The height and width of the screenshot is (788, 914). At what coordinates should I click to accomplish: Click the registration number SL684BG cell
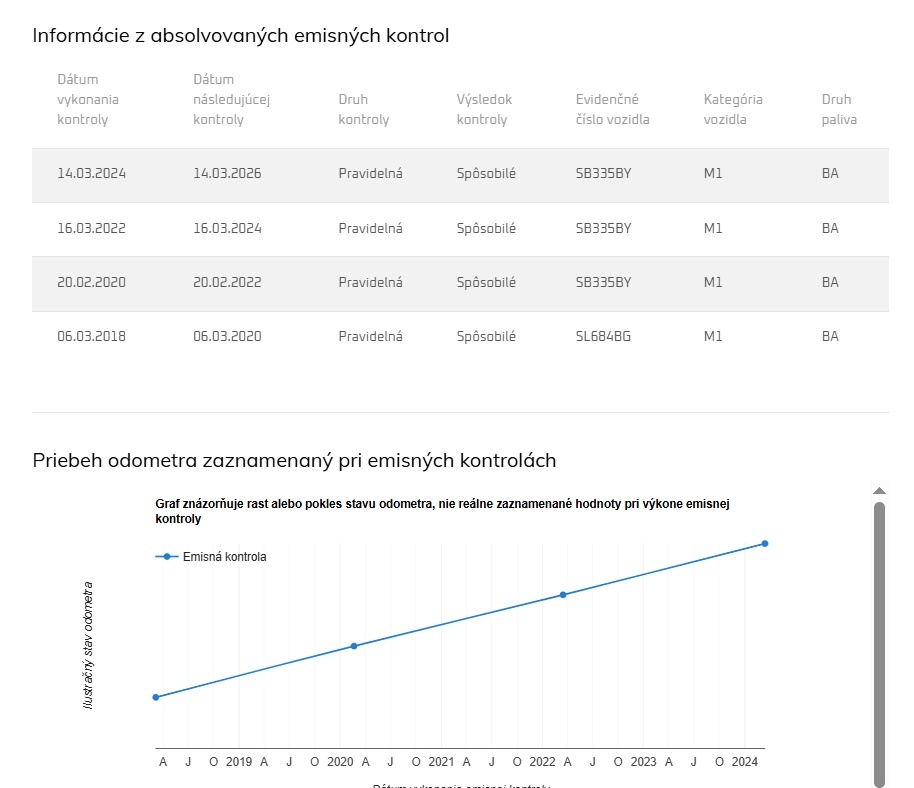point(603,336)
